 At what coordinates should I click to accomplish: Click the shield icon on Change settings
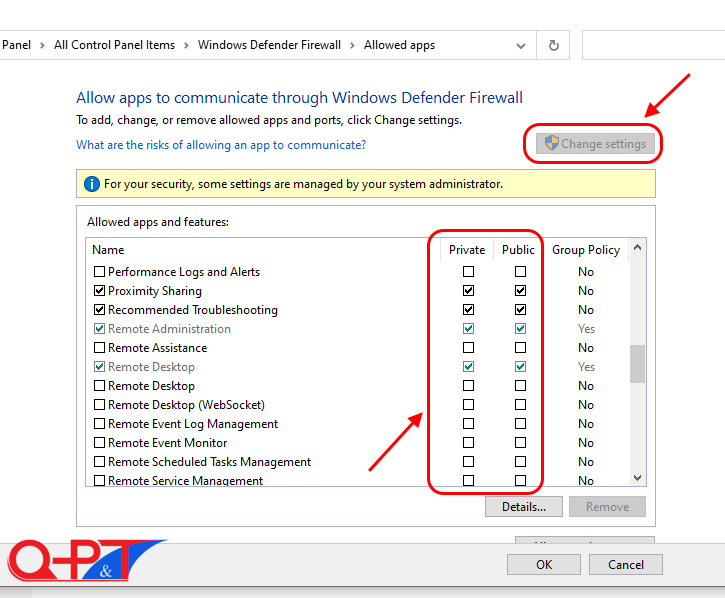point(550,144)
